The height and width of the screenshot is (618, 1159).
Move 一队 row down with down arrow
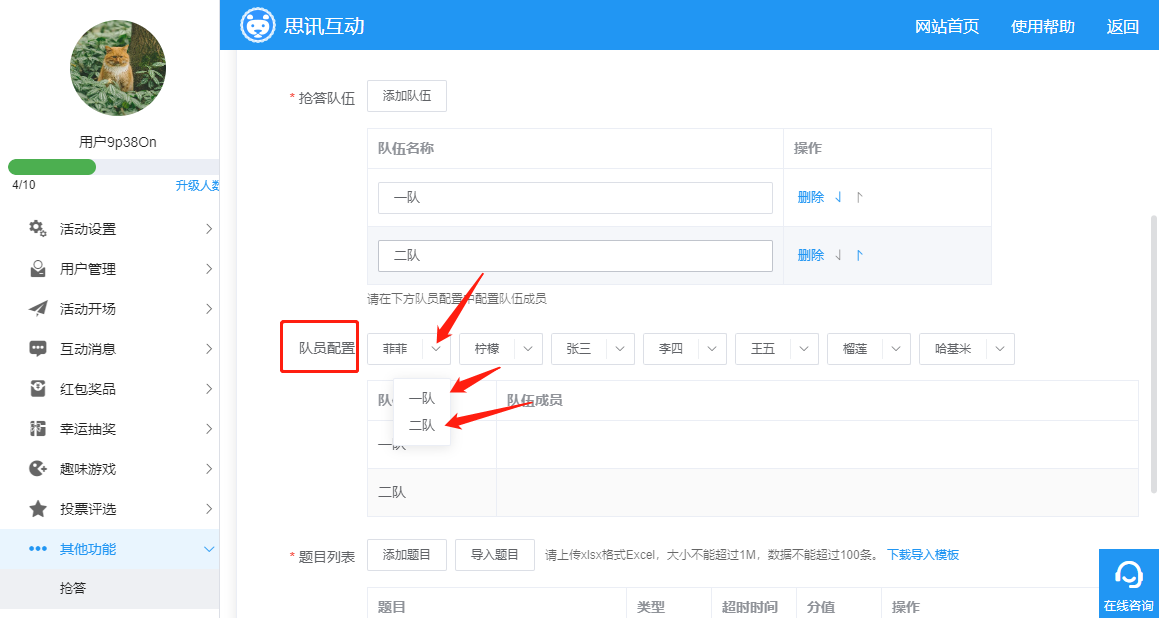click(x=838, y=197)
